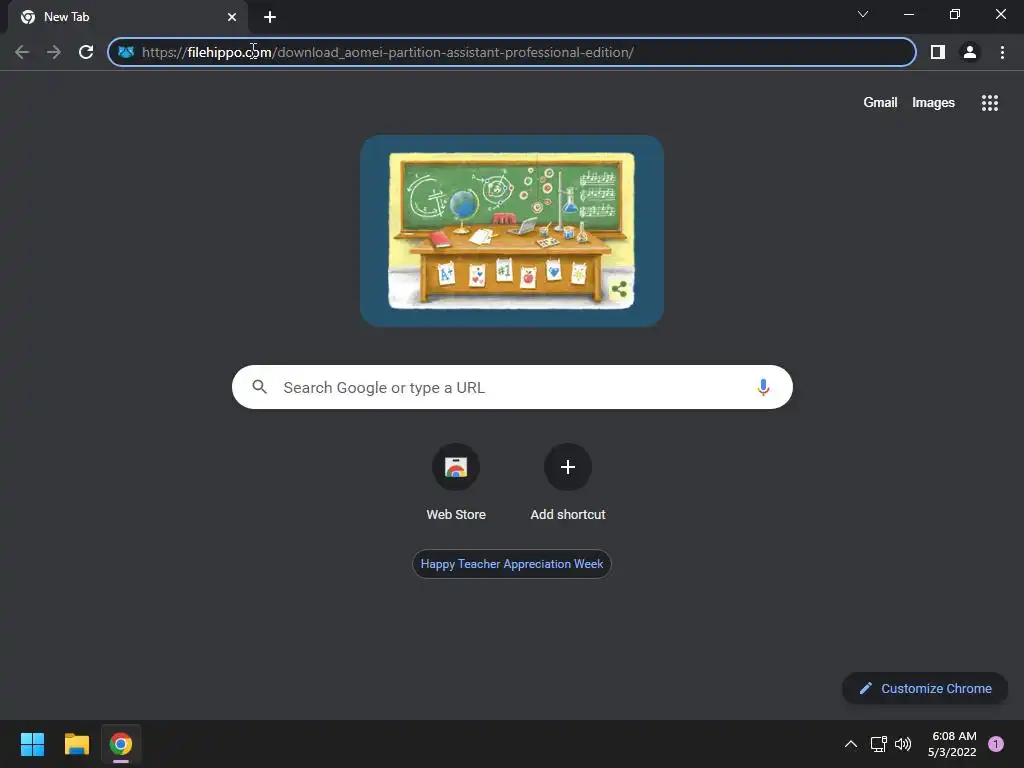Open the Web Store shortcut
The height and width of the screenshot is (768, 1024).
click(x=456, y=483)
